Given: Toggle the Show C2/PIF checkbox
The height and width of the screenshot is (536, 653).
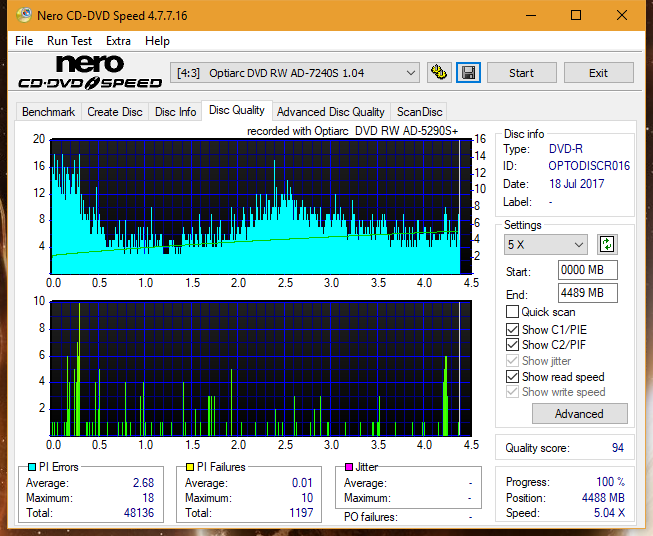Looking at the screenshot, I should pyautogui.click(x=512, y=344).
